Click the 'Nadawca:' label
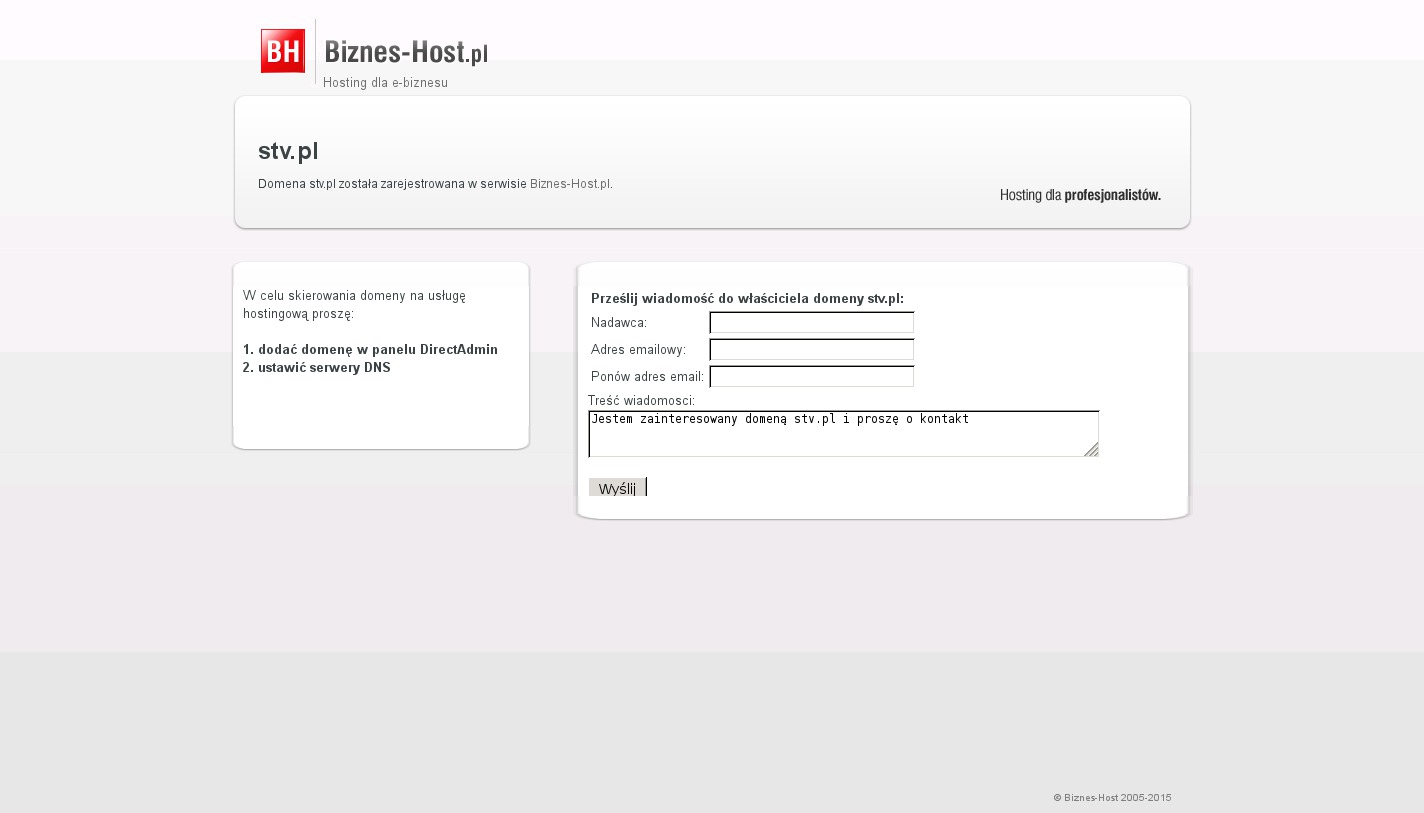Screen dimensions: 1424x813 (x=619, y=323)
